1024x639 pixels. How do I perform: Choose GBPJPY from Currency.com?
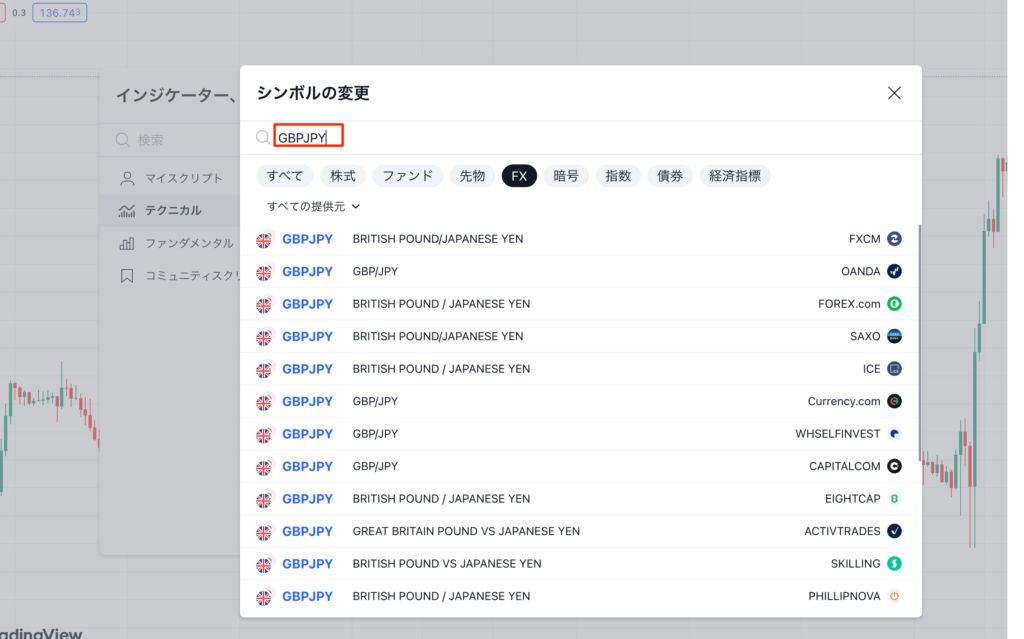[x=579, y=401]
